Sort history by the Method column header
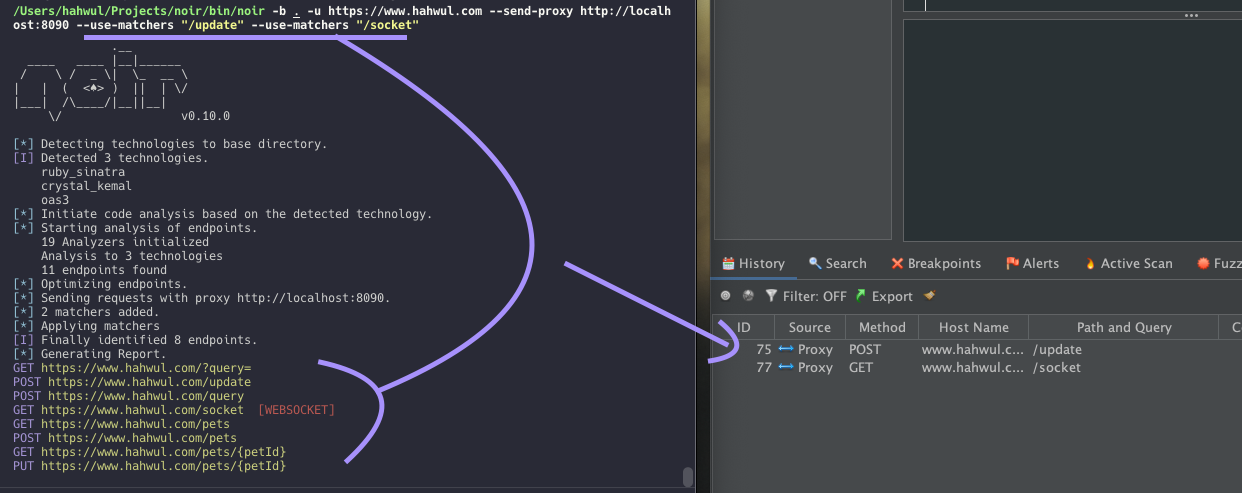Viewport: 1242px width, 493px height. pyautogui.click(x=881, y=328)
